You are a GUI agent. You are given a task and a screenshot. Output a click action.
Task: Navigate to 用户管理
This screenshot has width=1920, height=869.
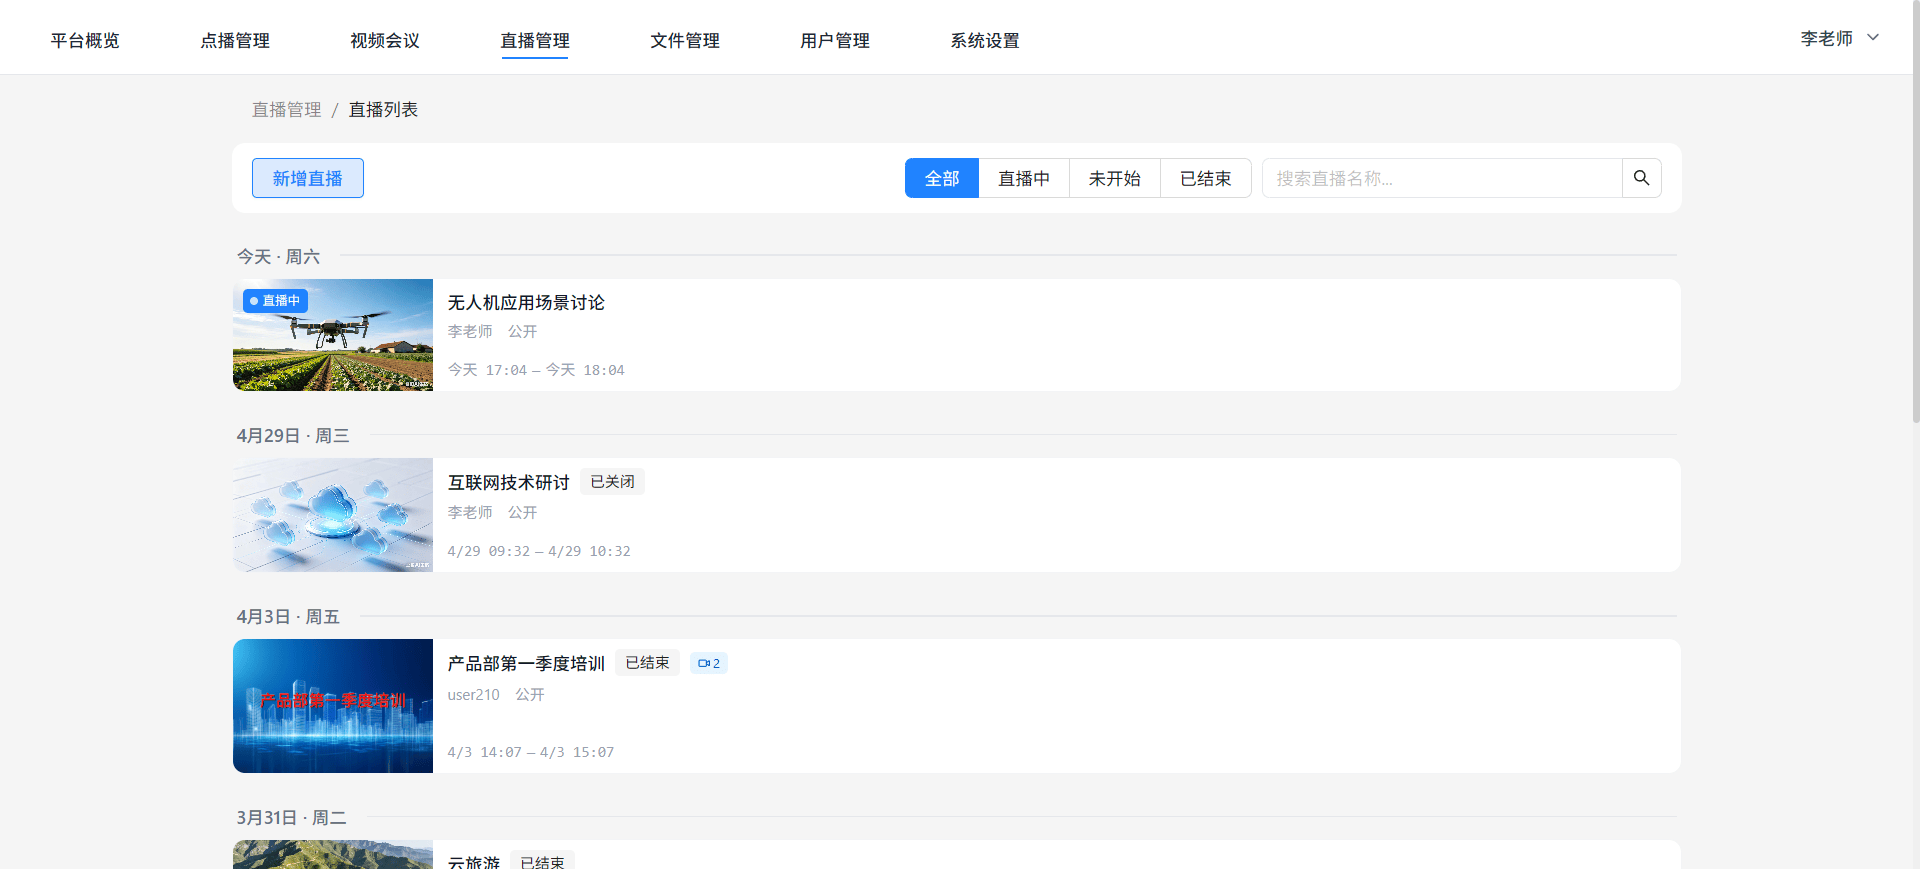tap(835, 40)
